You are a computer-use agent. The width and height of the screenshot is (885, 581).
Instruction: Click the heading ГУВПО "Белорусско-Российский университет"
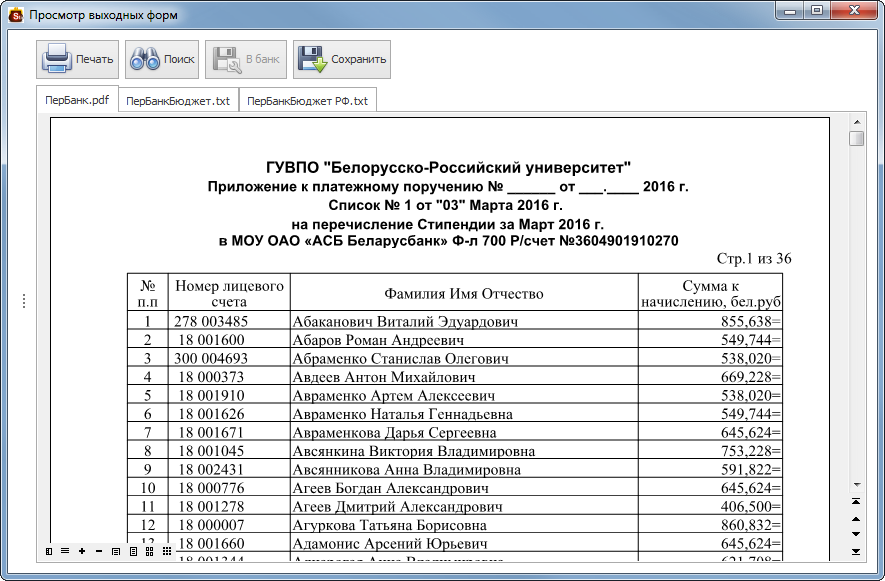coord(448,168)
